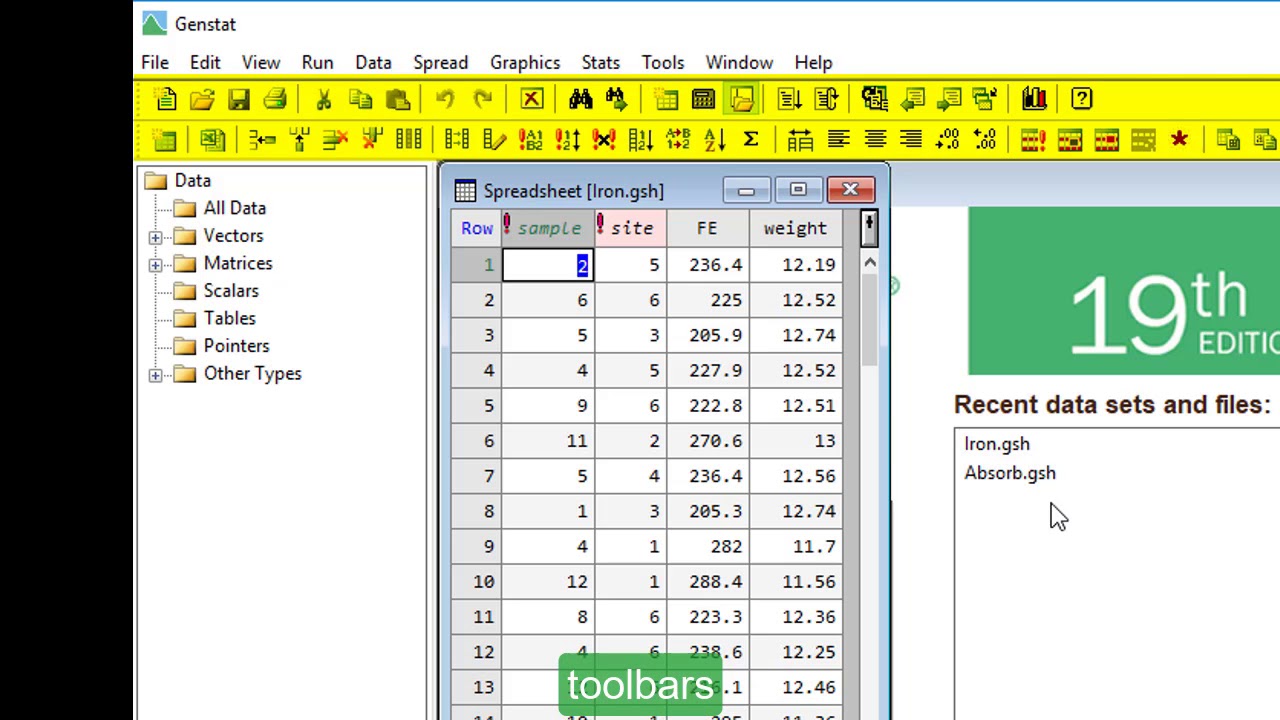The image size is (1280, 720).
Task: Click the red X delete icon
Action: 531,99
